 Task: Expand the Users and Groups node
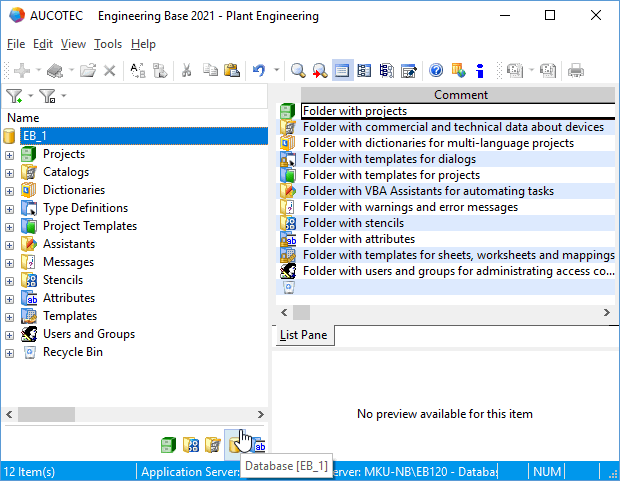10,335
